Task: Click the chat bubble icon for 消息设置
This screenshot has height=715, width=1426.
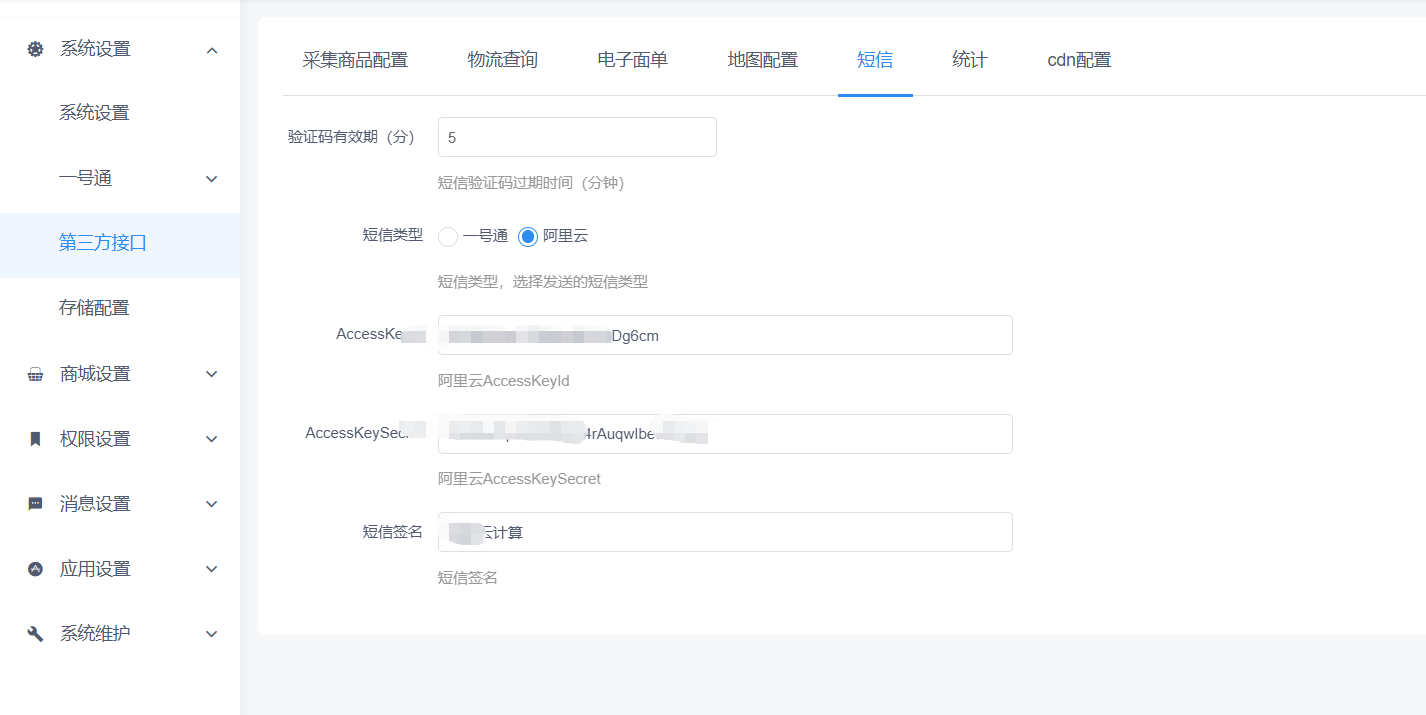Action: coord(35,504)
